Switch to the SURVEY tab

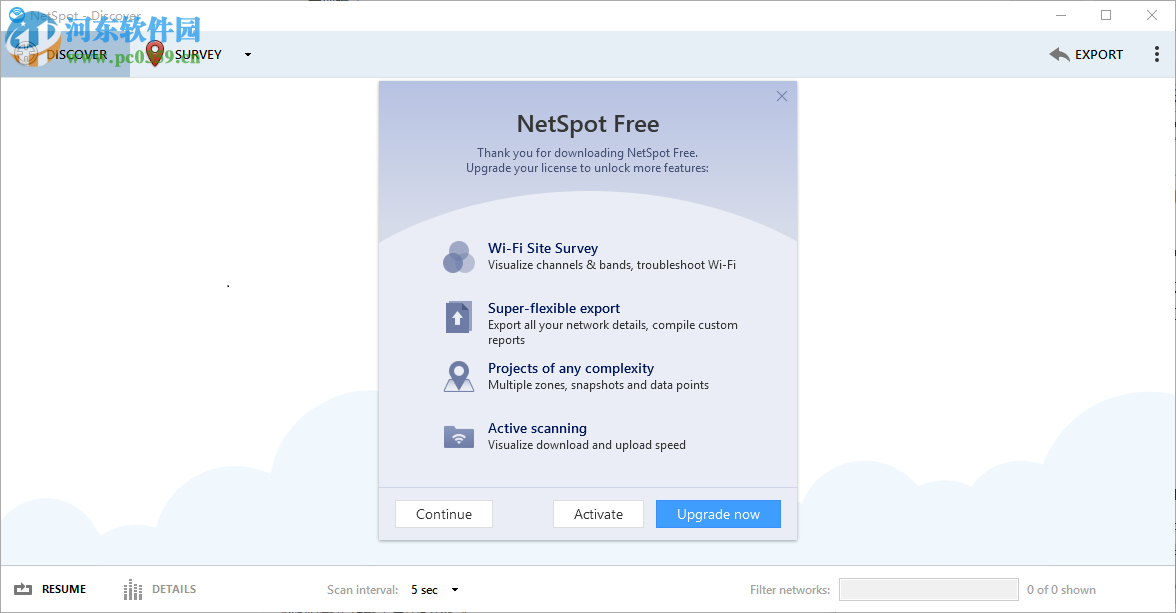pyautogui.click(x=198, y=54)
